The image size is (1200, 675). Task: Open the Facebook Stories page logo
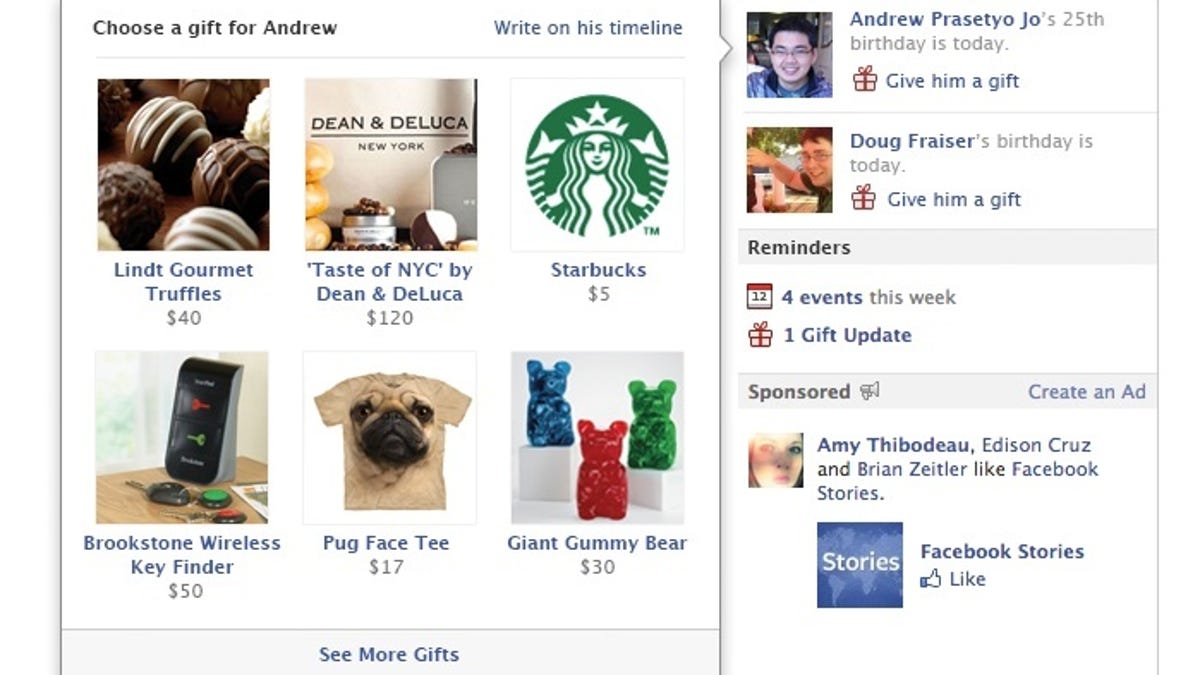pyautogui.click(x=860, y=565)
